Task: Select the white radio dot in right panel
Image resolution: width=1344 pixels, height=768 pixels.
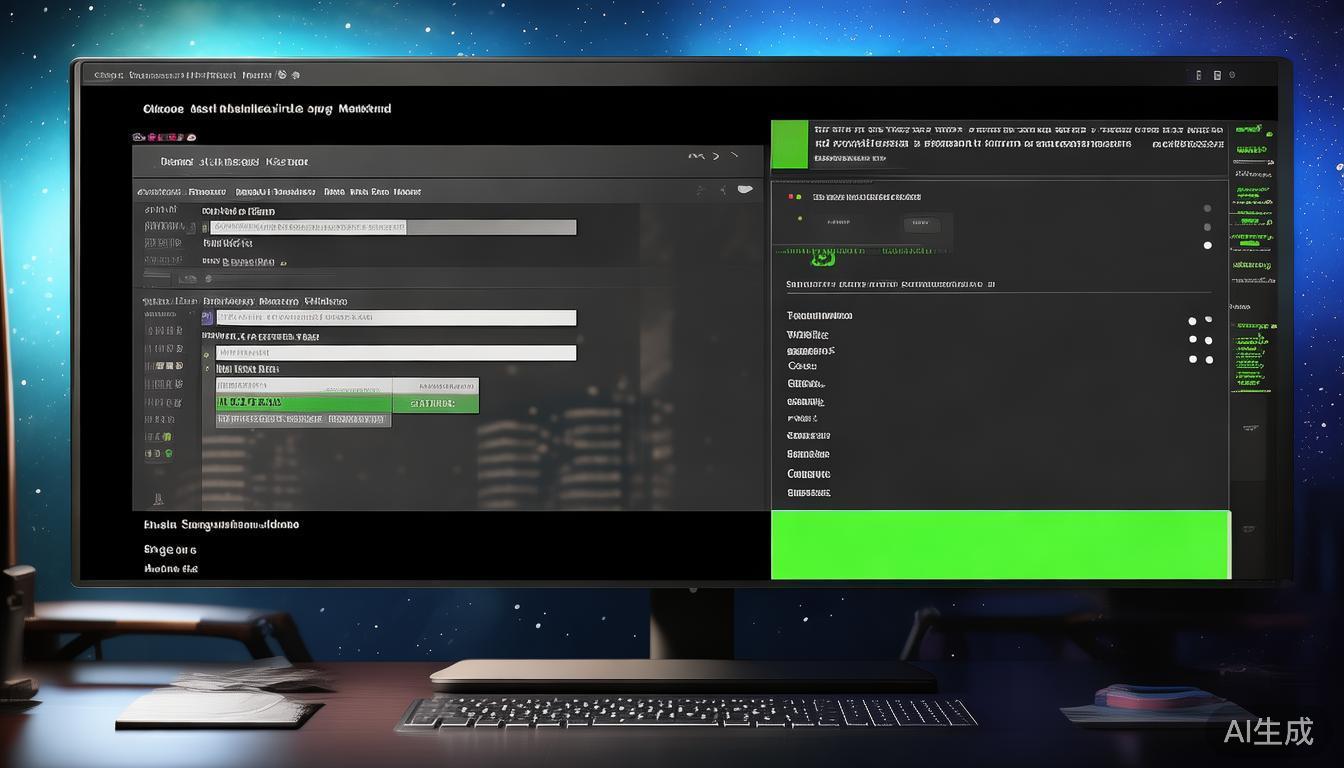Action: [1207, 245]
